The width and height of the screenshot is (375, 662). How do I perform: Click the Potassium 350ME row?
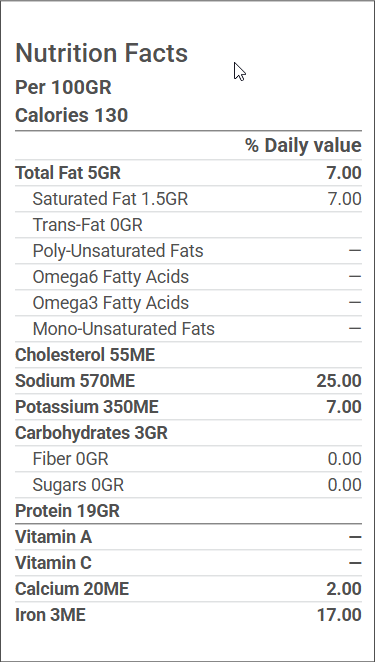(x=188, y=407)
